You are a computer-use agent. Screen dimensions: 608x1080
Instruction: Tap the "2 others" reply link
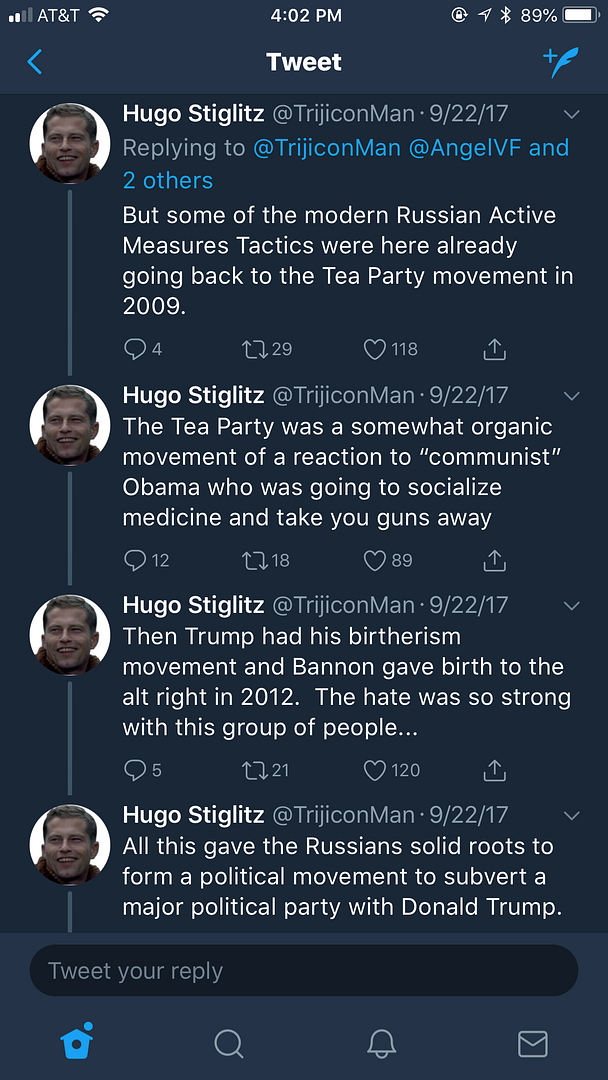pos(168,181)
